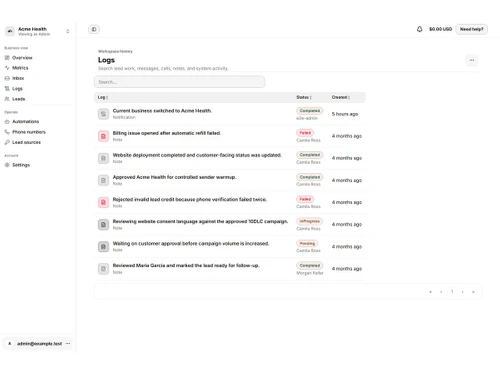Click red note icon for Billing issue log
This screenshot has height=375, width=500.
pos(103,136)
